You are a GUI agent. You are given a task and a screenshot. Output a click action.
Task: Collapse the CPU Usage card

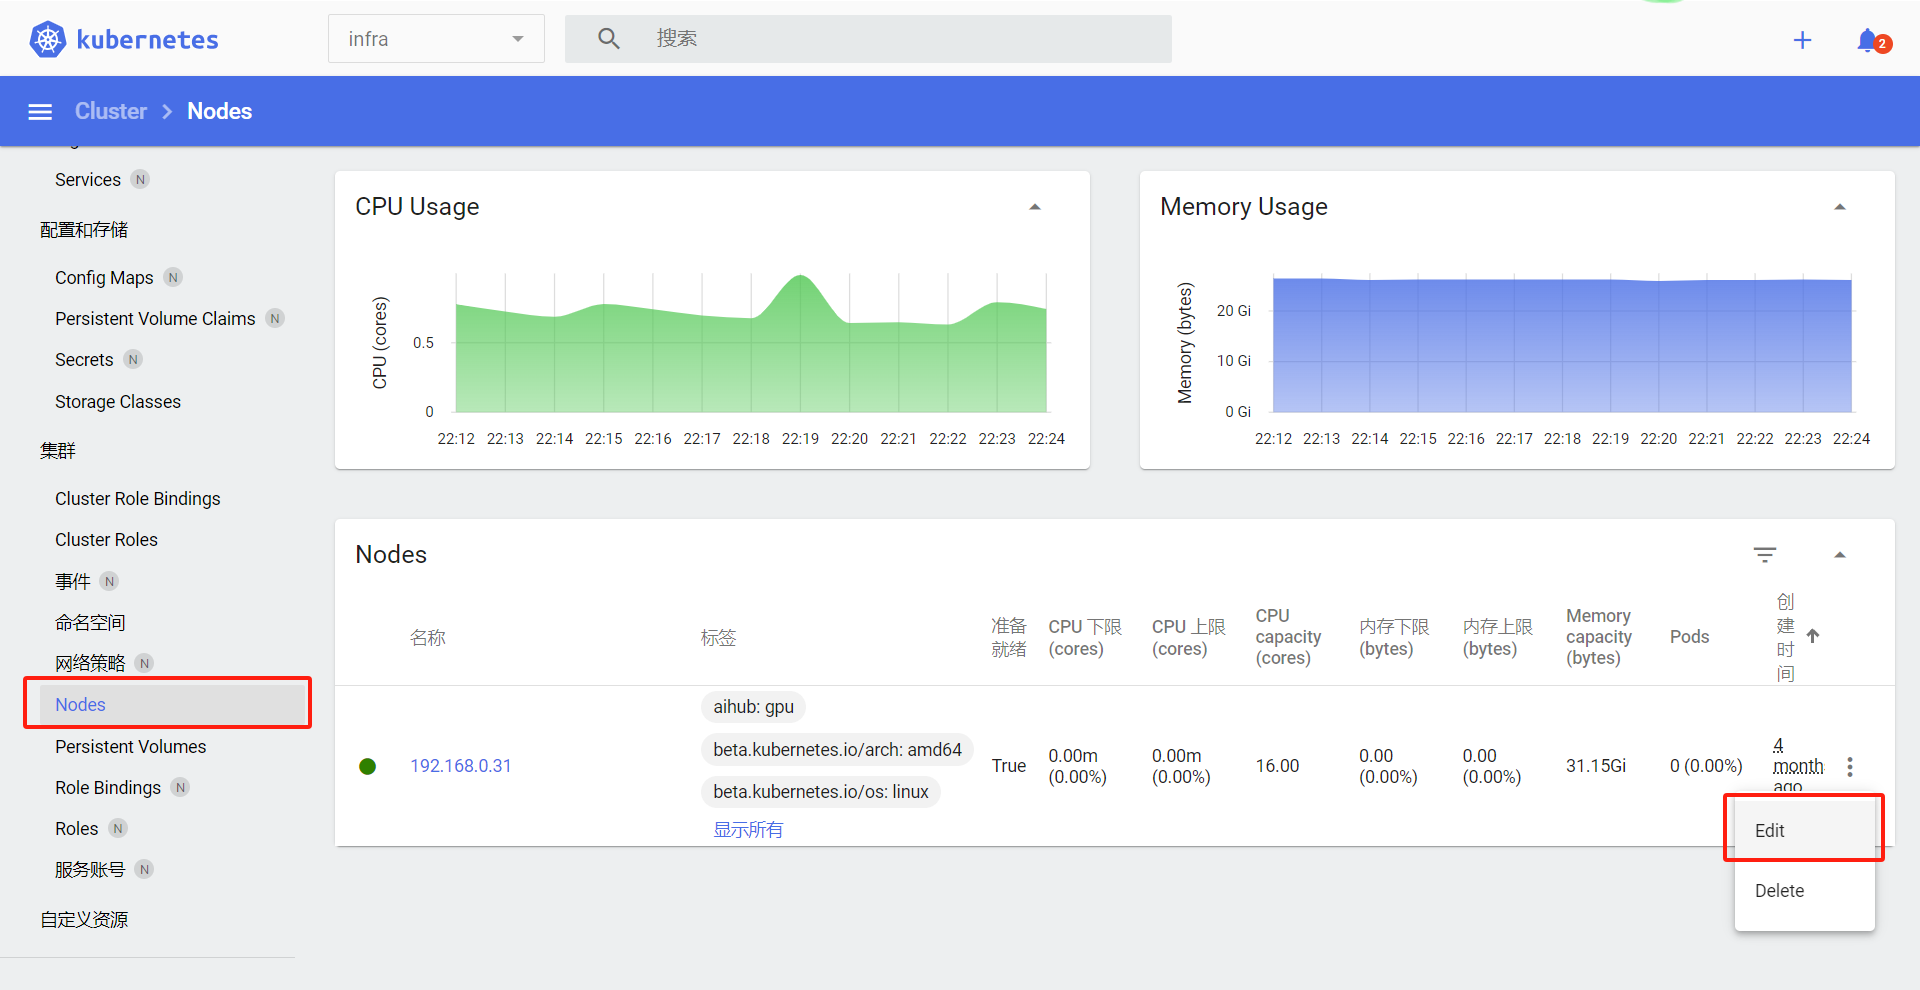click(x=1035, y=207)
